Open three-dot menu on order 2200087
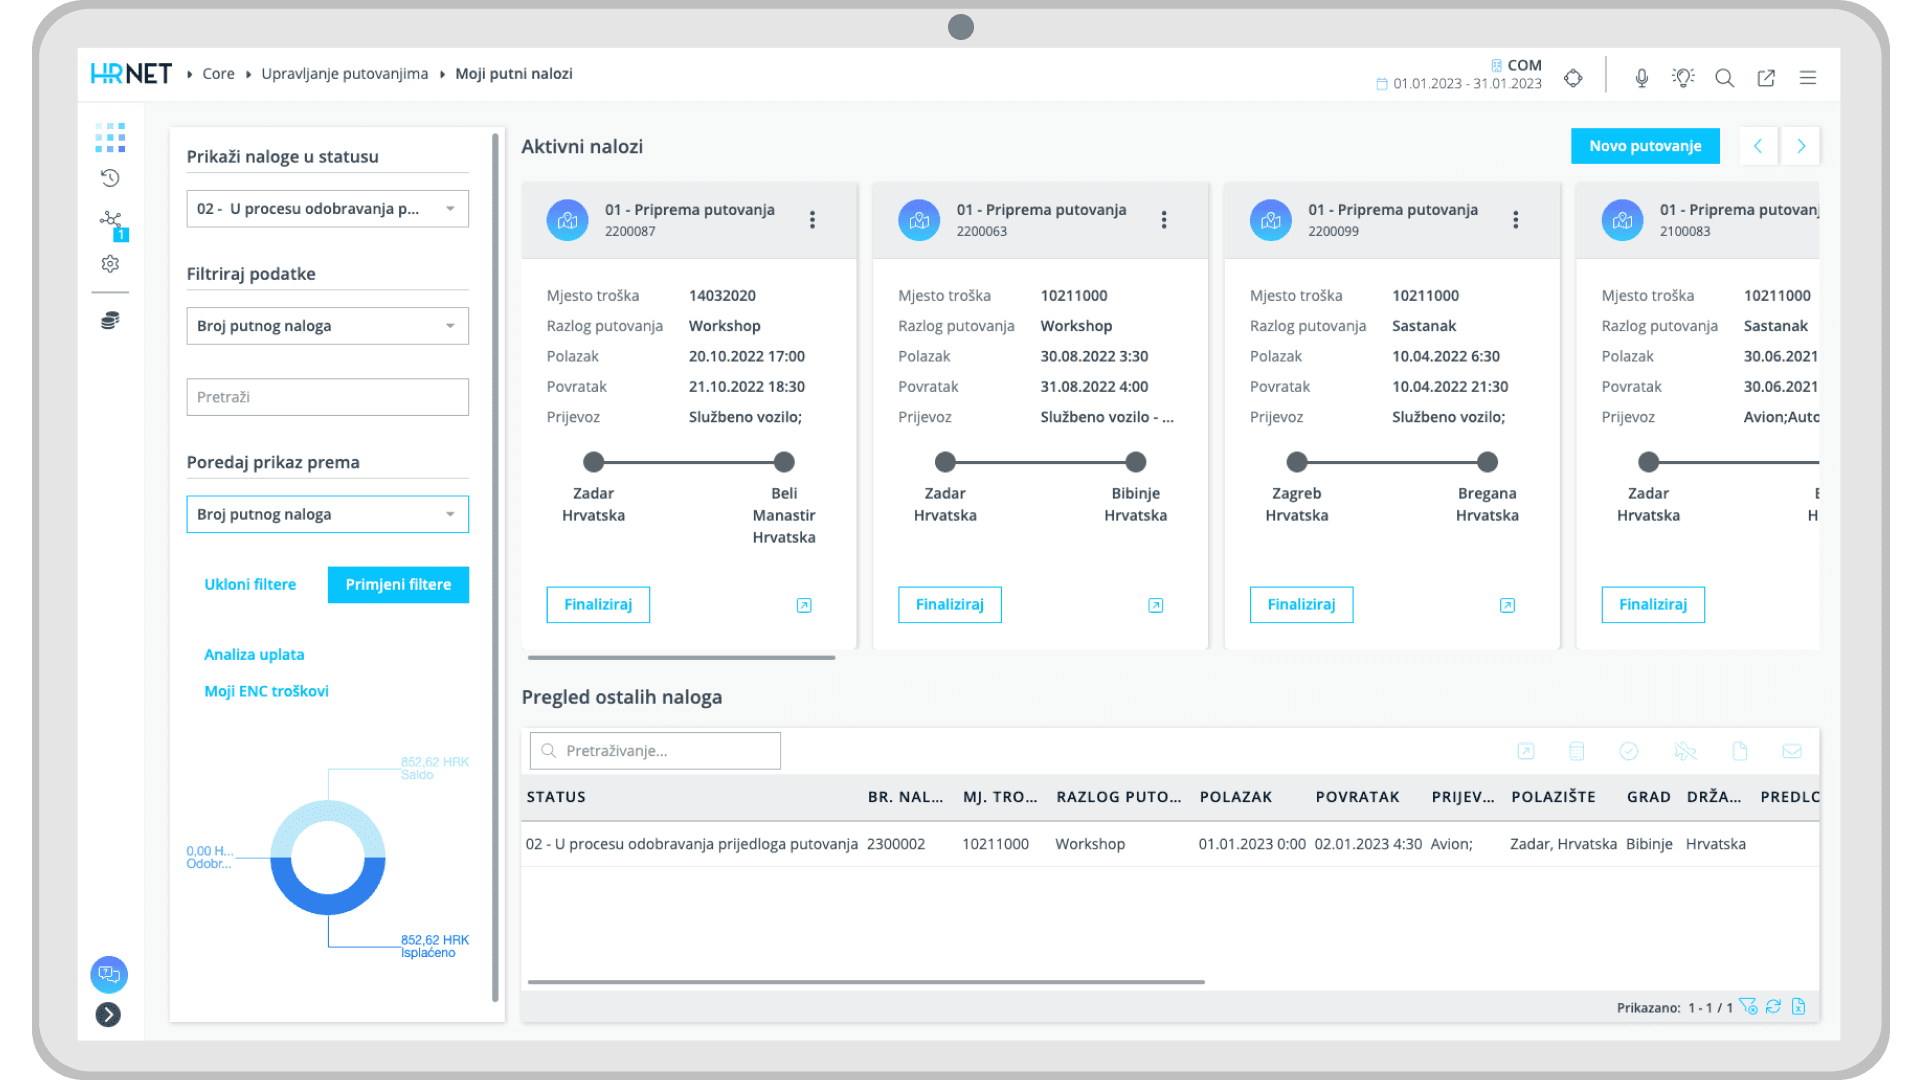Screen dimensions: 1920x1080 (x=812, y=220)
